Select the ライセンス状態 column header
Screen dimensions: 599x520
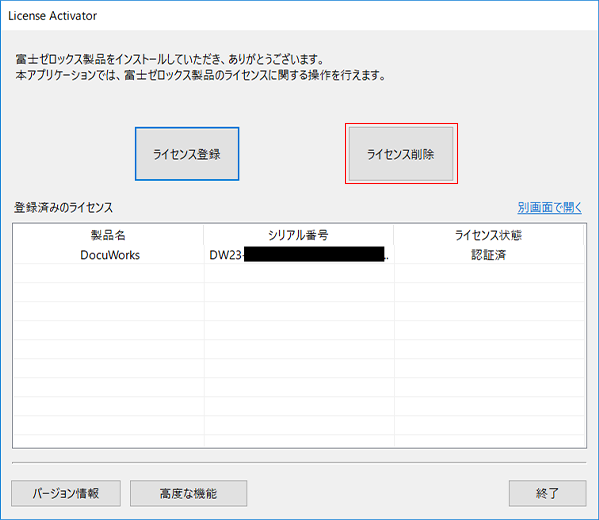(489, 235)
